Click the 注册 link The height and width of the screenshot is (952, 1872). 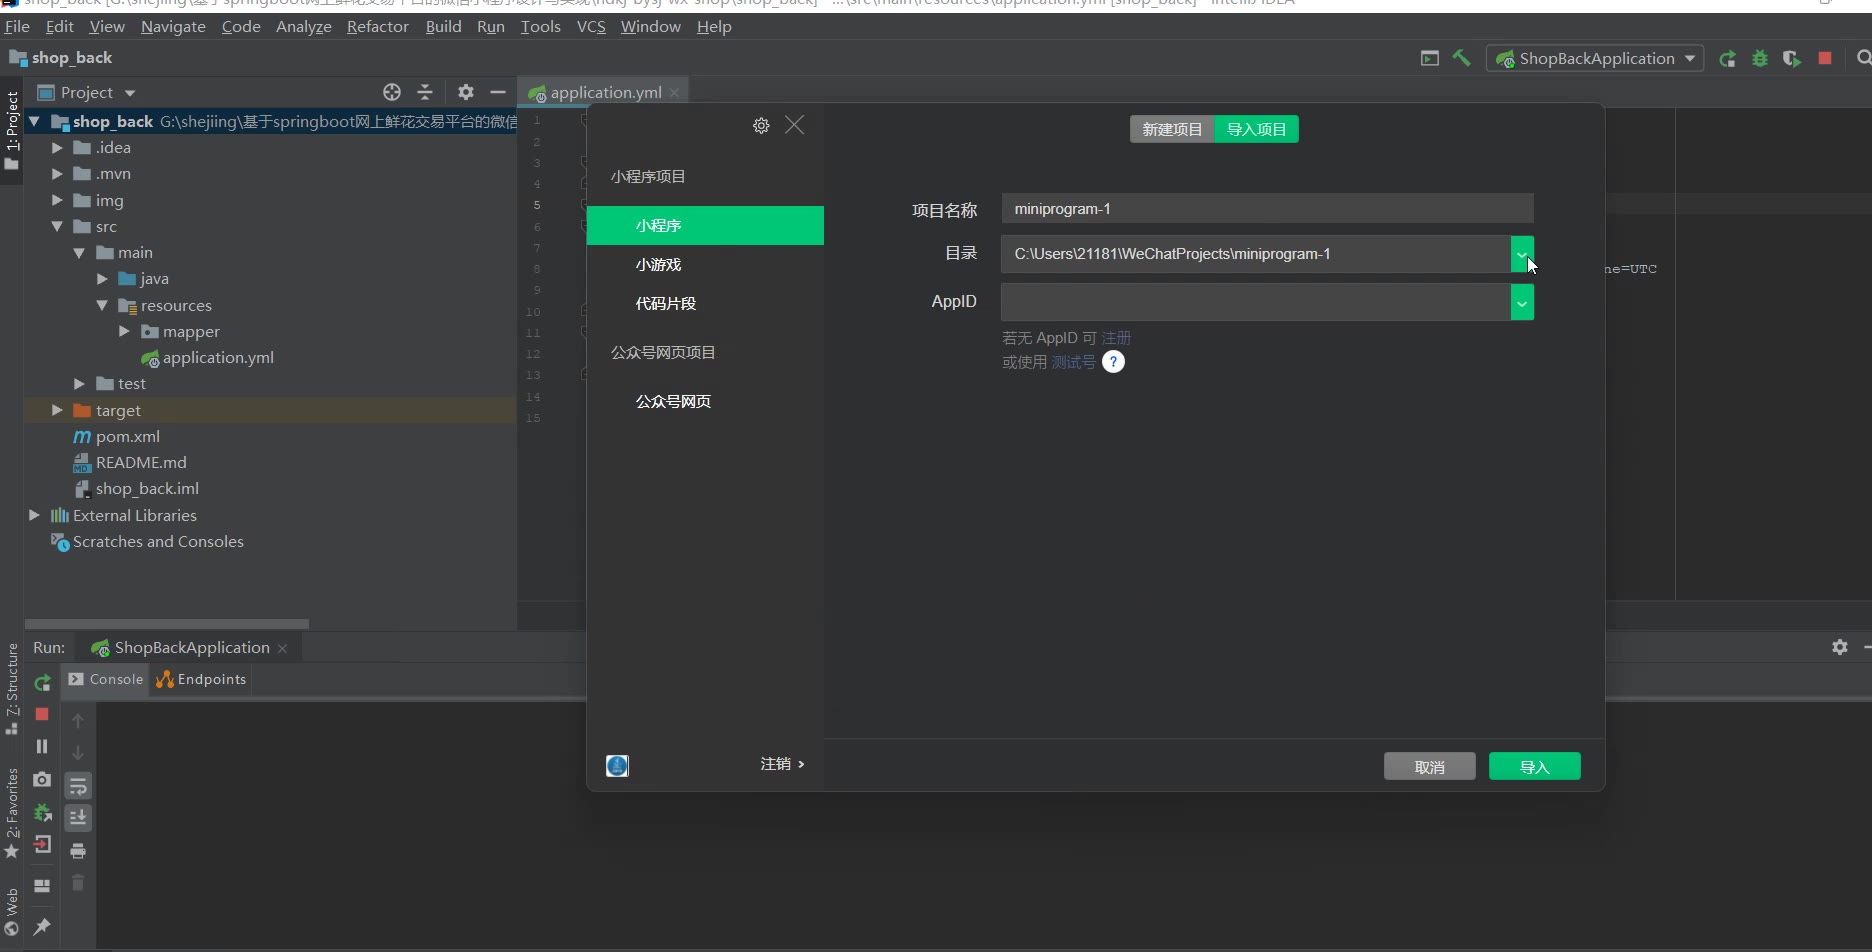click(x=1116, y=338)
